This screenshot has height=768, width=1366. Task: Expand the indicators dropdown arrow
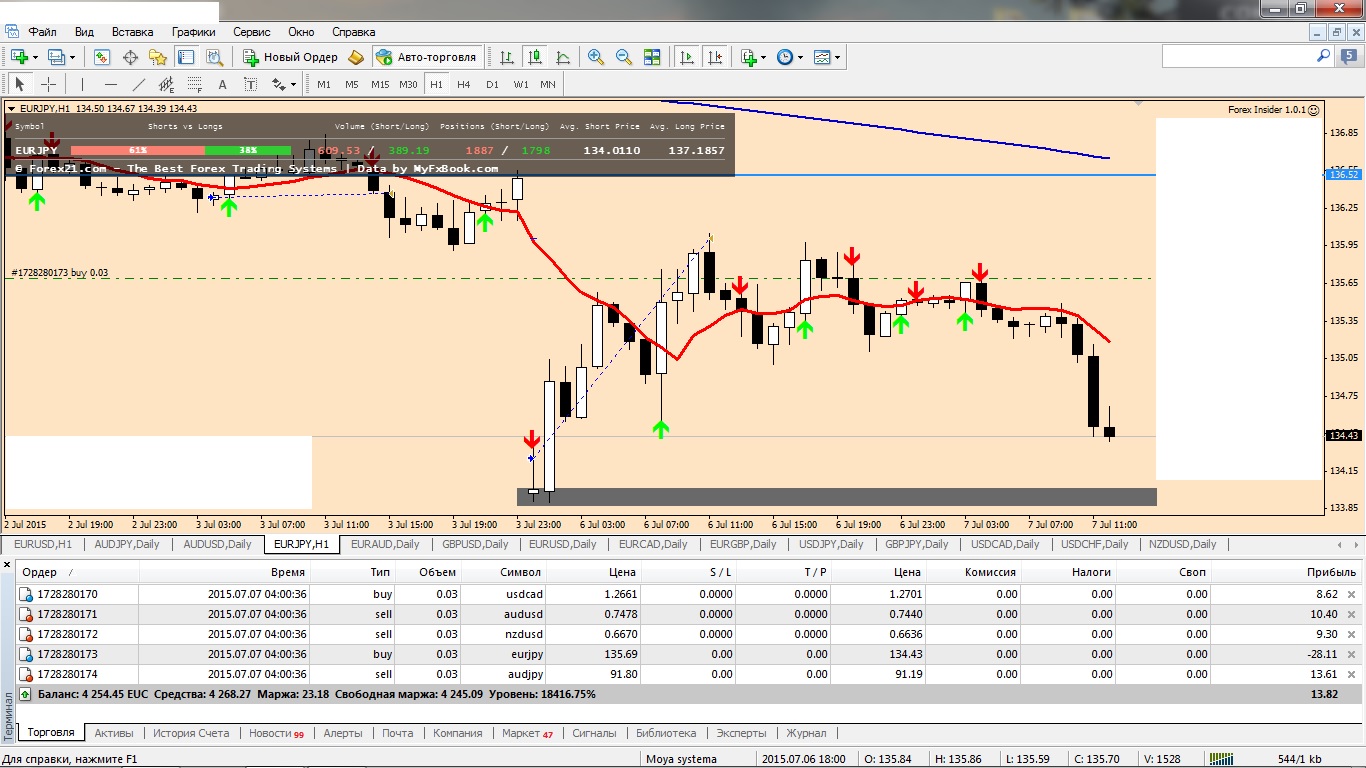tap(764, 57)
